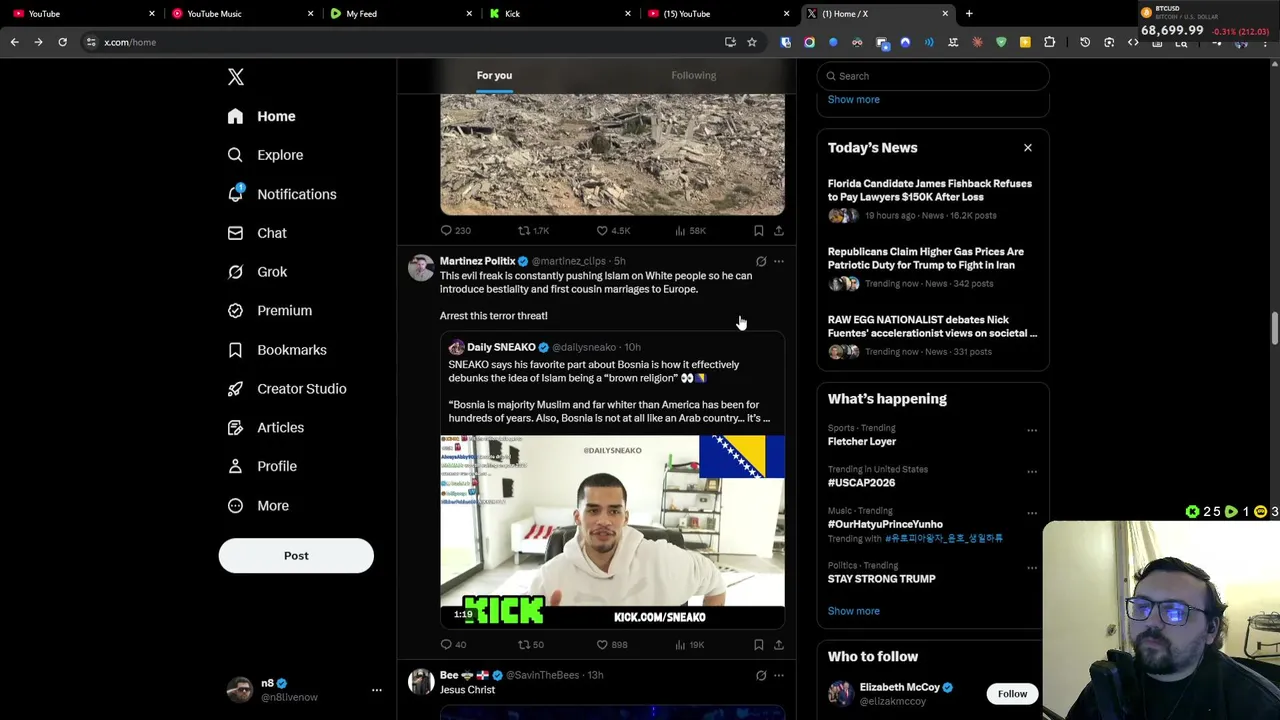This screenshot has width=1280, height=720.
Task: Like the rubble post with 4.5K likes
Action: (x=613, y=231)
